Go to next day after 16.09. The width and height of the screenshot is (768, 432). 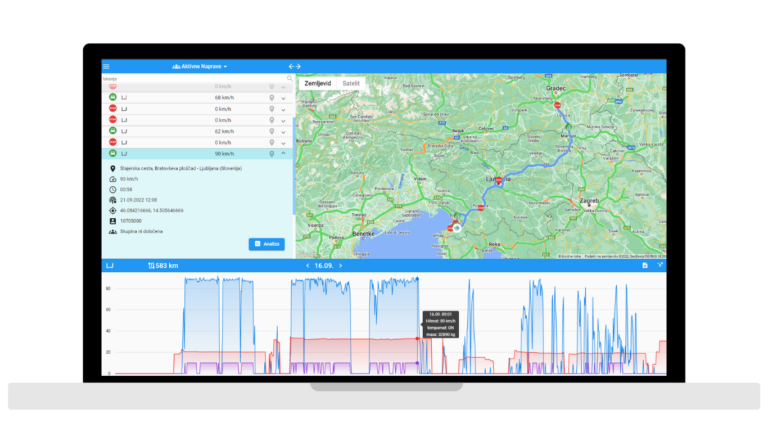point(340,266)
